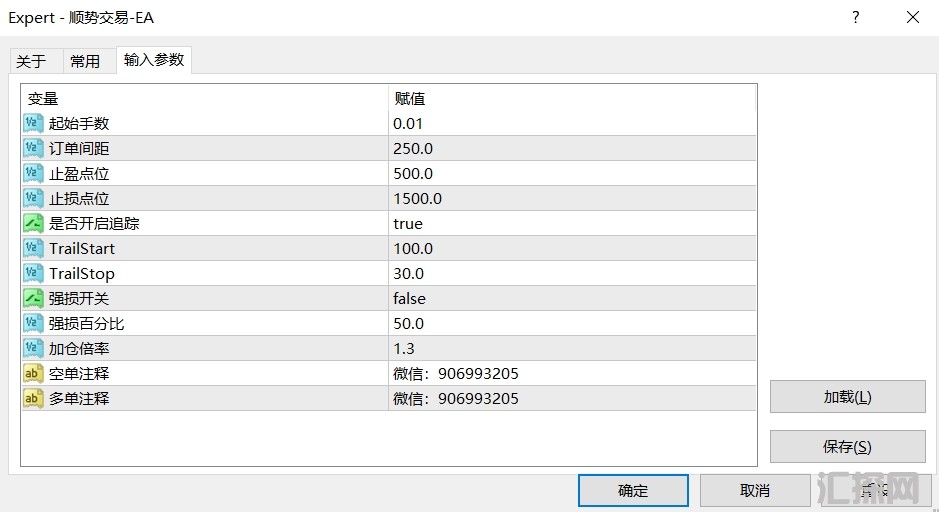
Task: Click the green bool icon beside 强损开关
Action: point(33,298)
